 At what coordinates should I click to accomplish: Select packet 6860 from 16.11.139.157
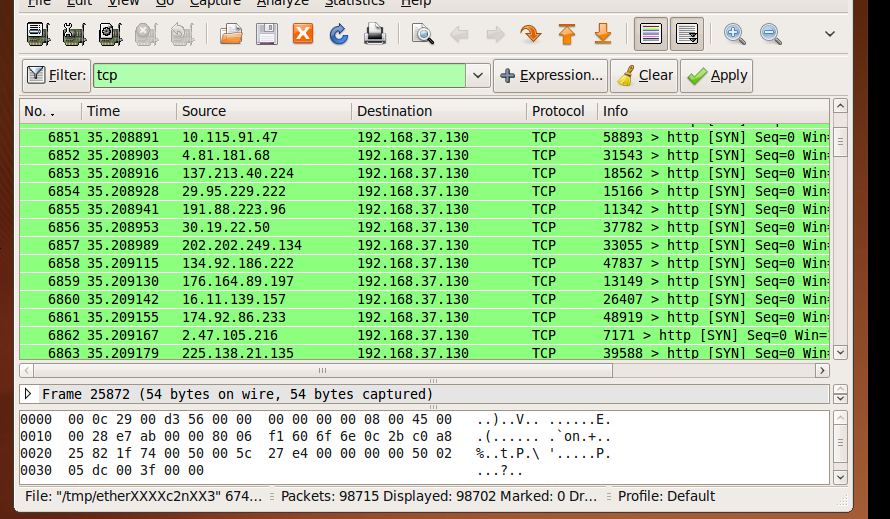pyautogui.click(x=425, y=299)
